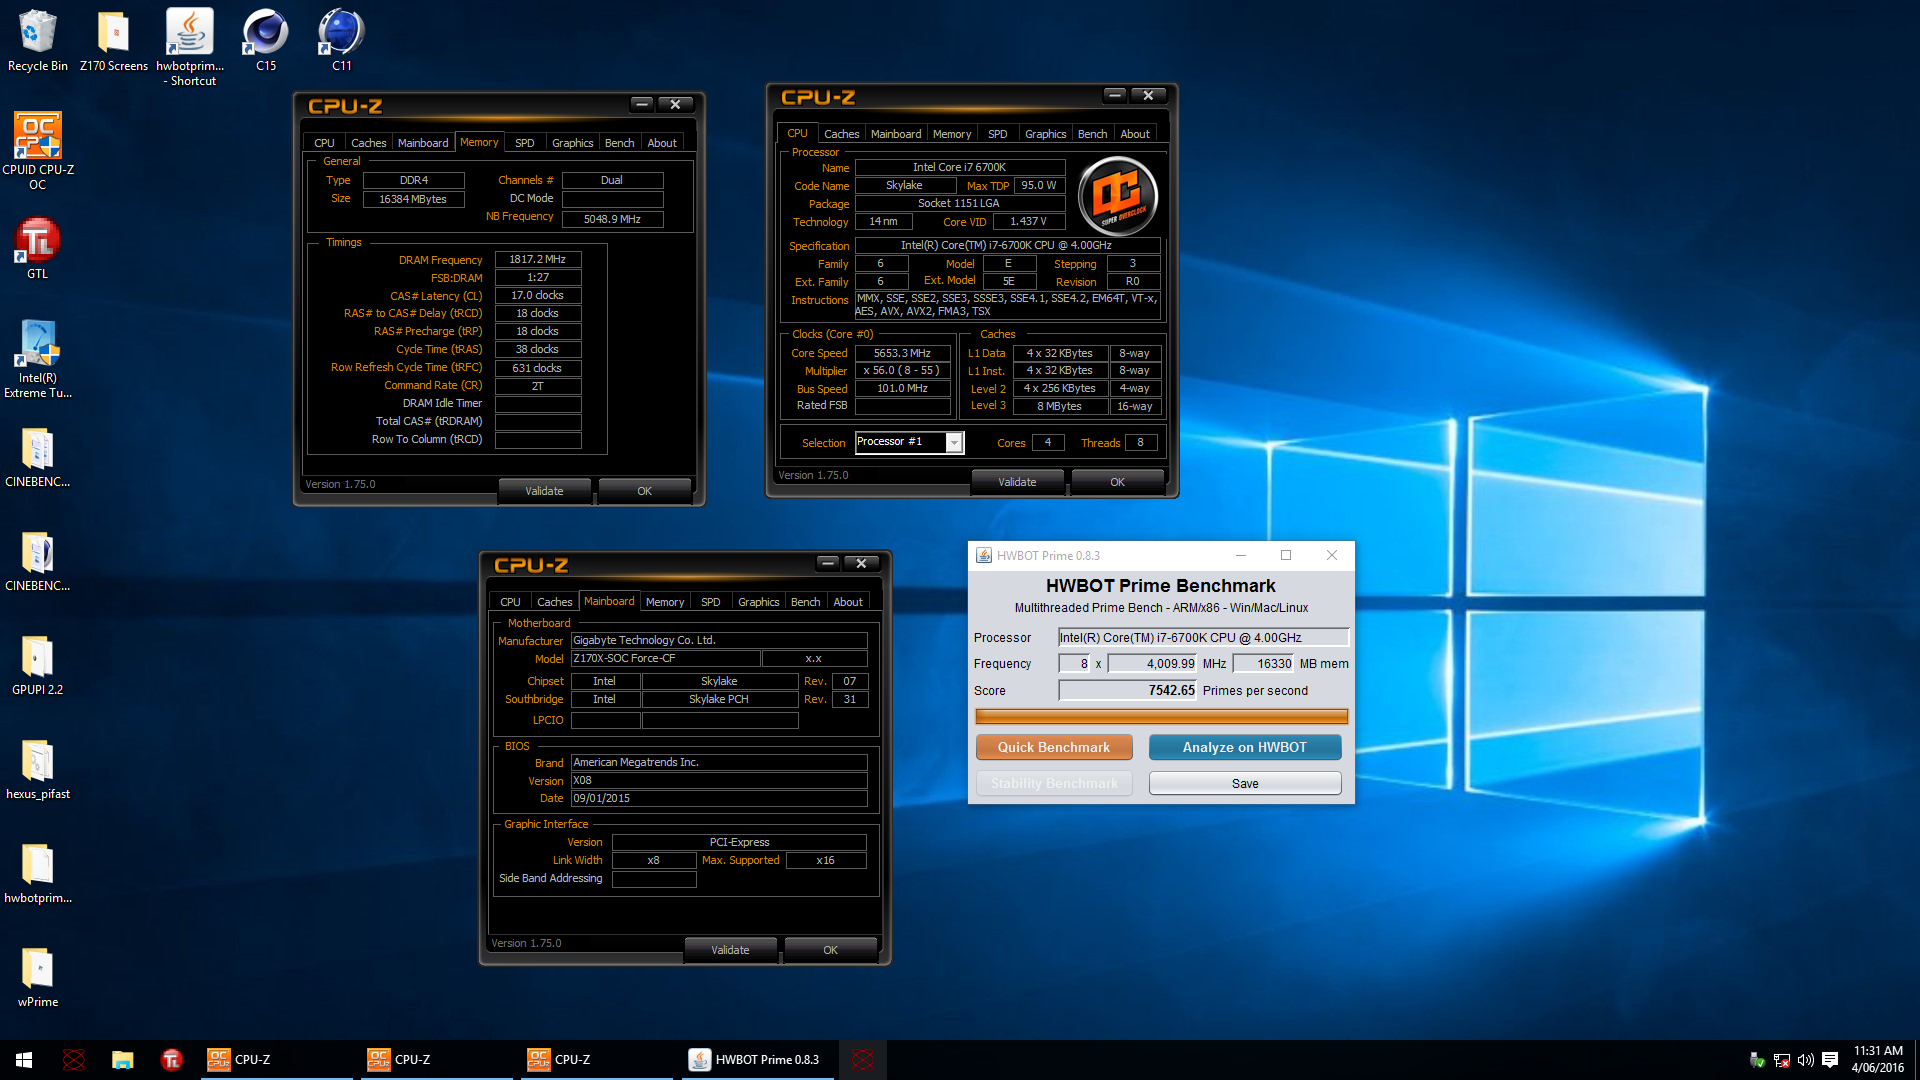
Task: Run Quick Benchmark in HWBOT Prime
Action: (x=1054, y=747)
